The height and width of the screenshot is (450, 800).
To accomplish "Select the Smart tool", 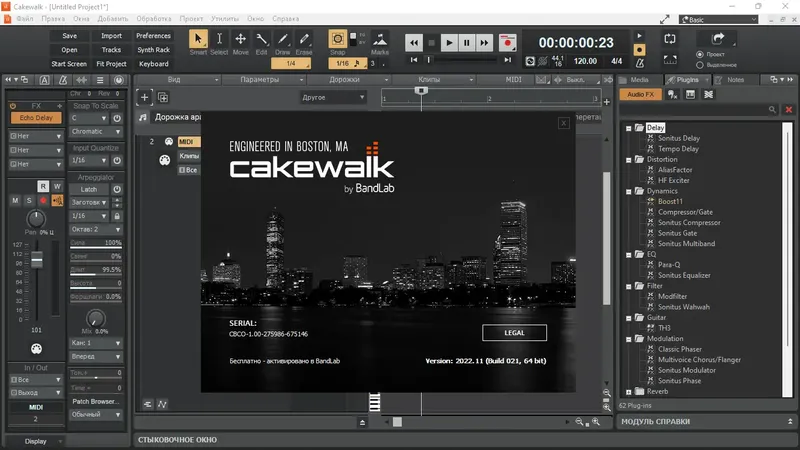I will [x=198, y=39].
